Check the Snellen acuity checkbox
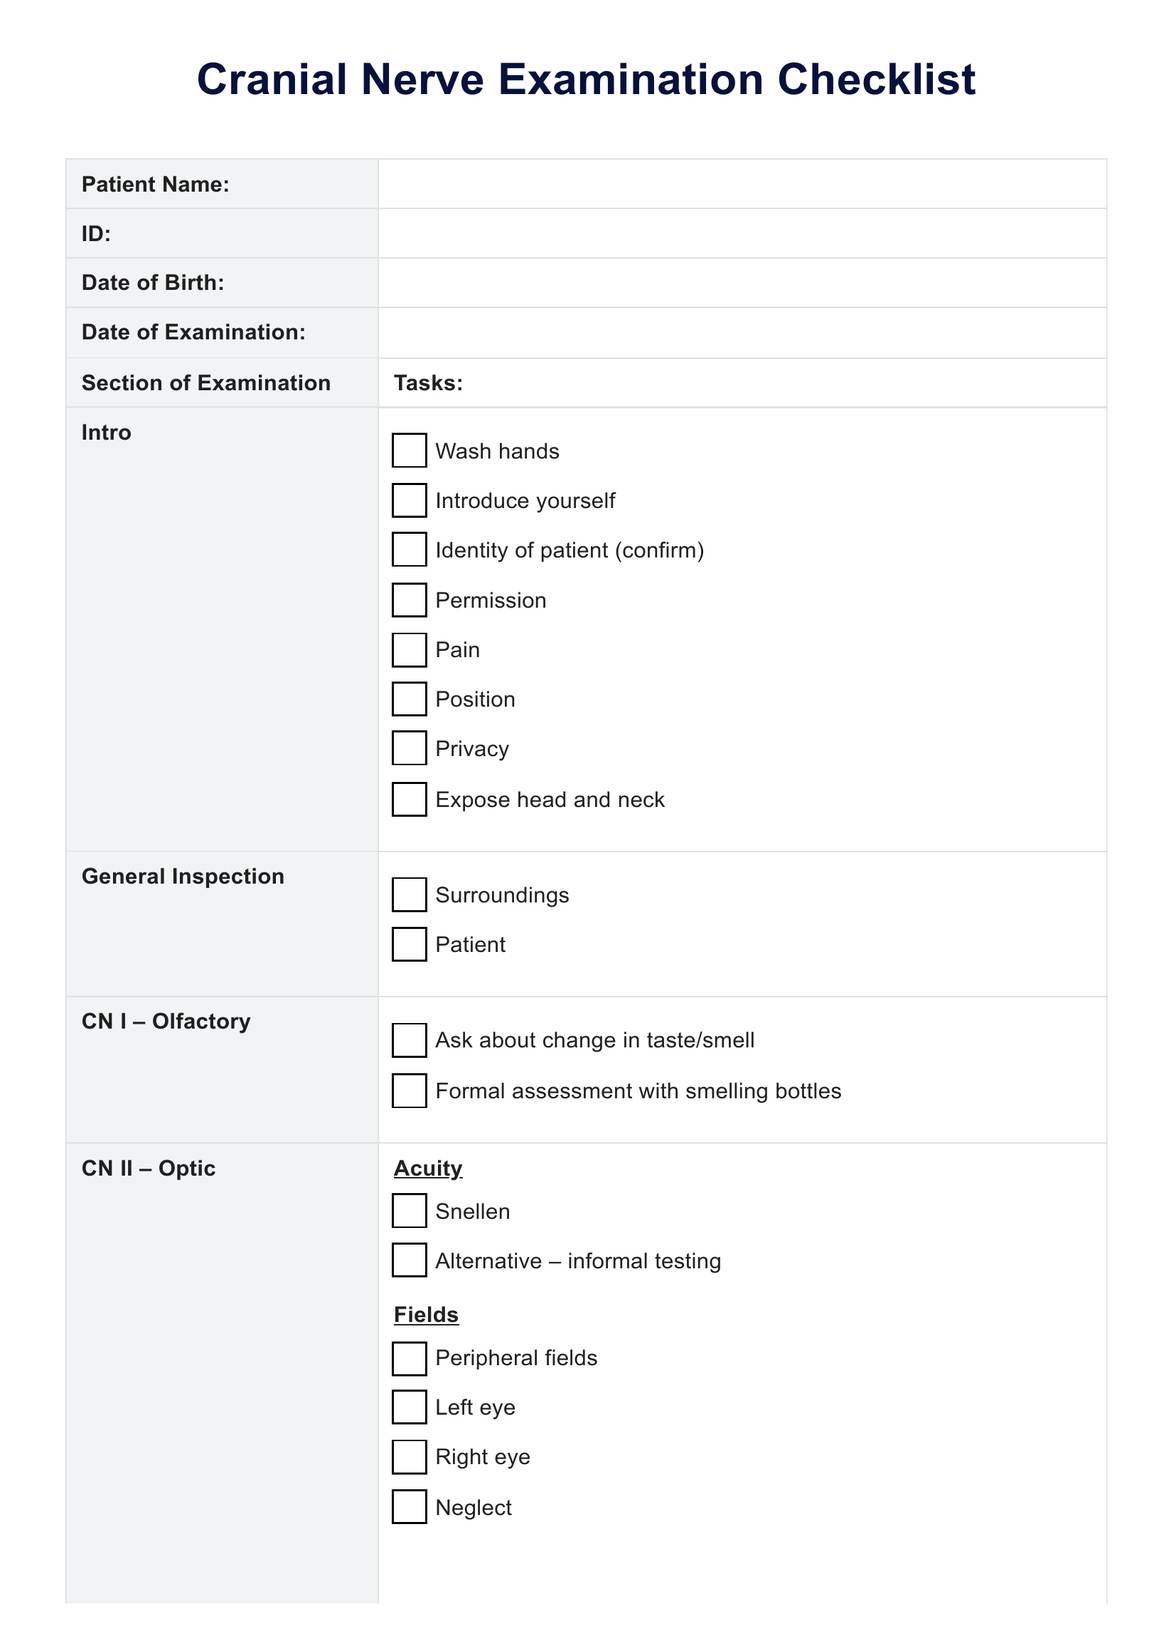 (x=409, y=1211)
